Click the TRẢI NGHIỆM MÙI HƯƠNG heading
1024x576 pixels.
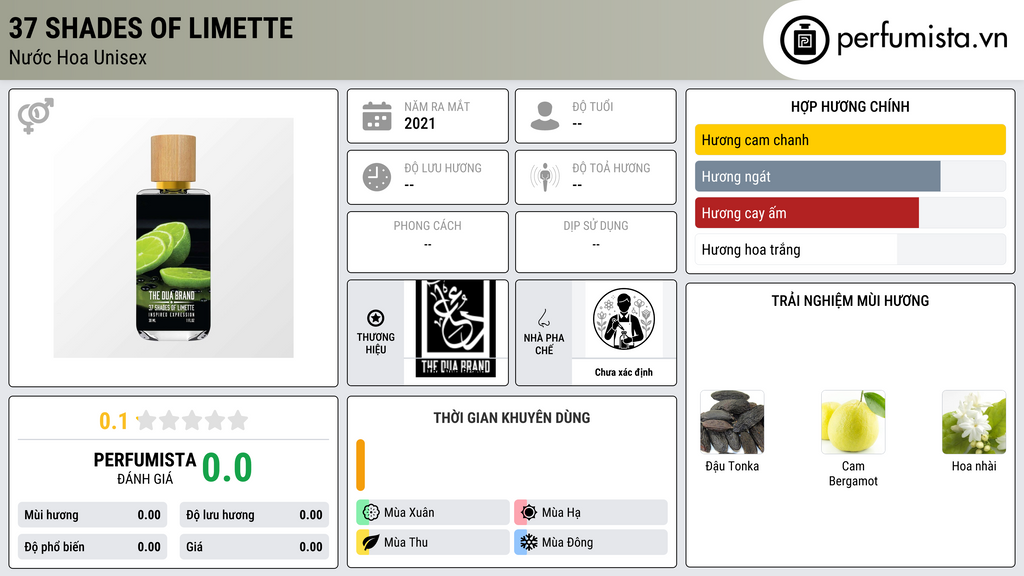(850, 300)
